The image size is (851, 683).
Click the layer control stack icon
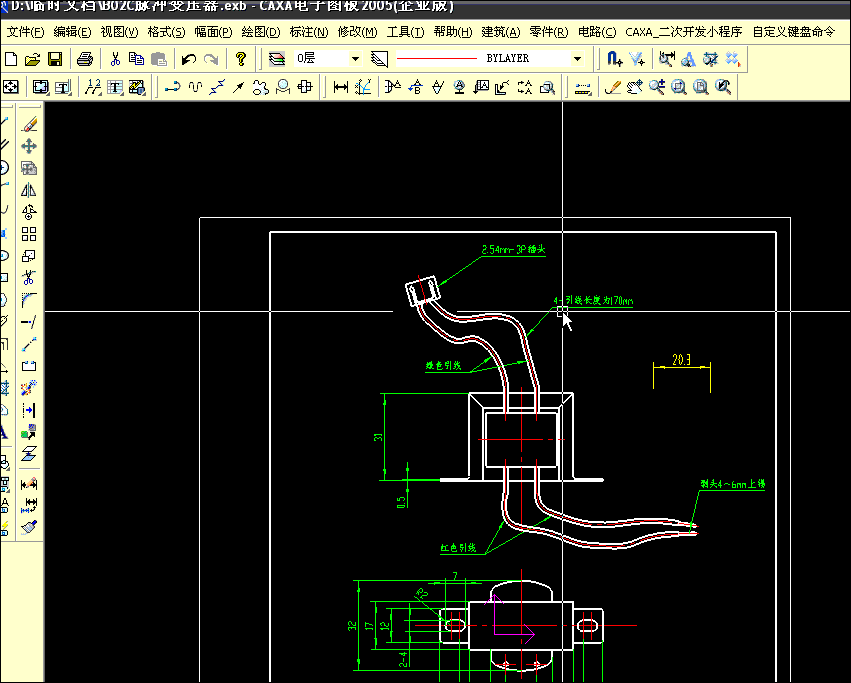point(277,59)
